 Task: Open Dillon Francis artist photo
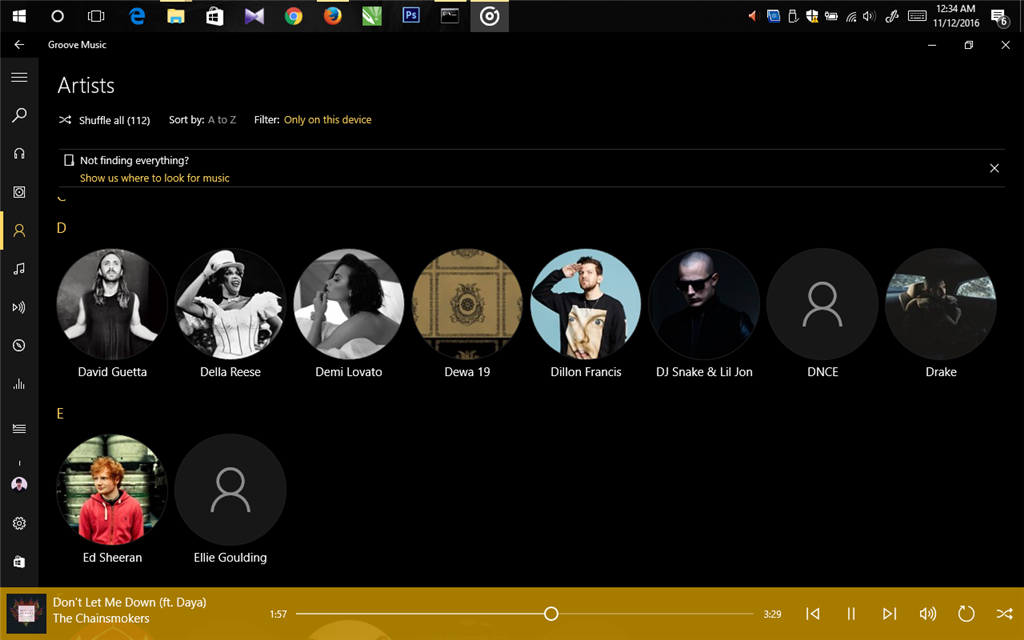point(586,304)
